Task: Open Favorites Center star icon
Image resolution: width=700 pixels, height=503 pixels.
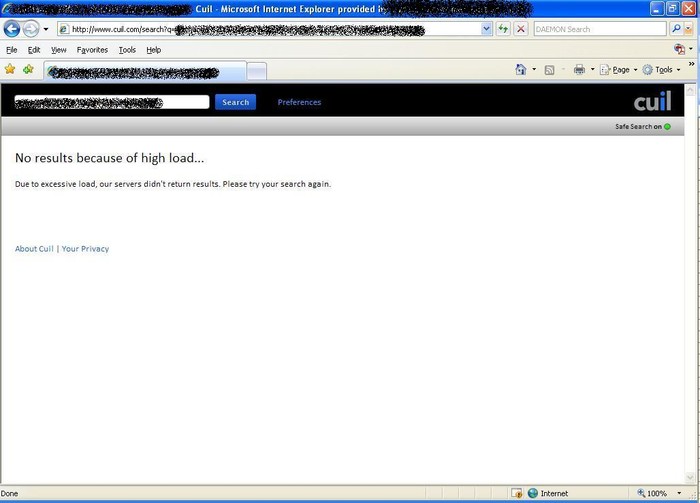Action: 10,70
